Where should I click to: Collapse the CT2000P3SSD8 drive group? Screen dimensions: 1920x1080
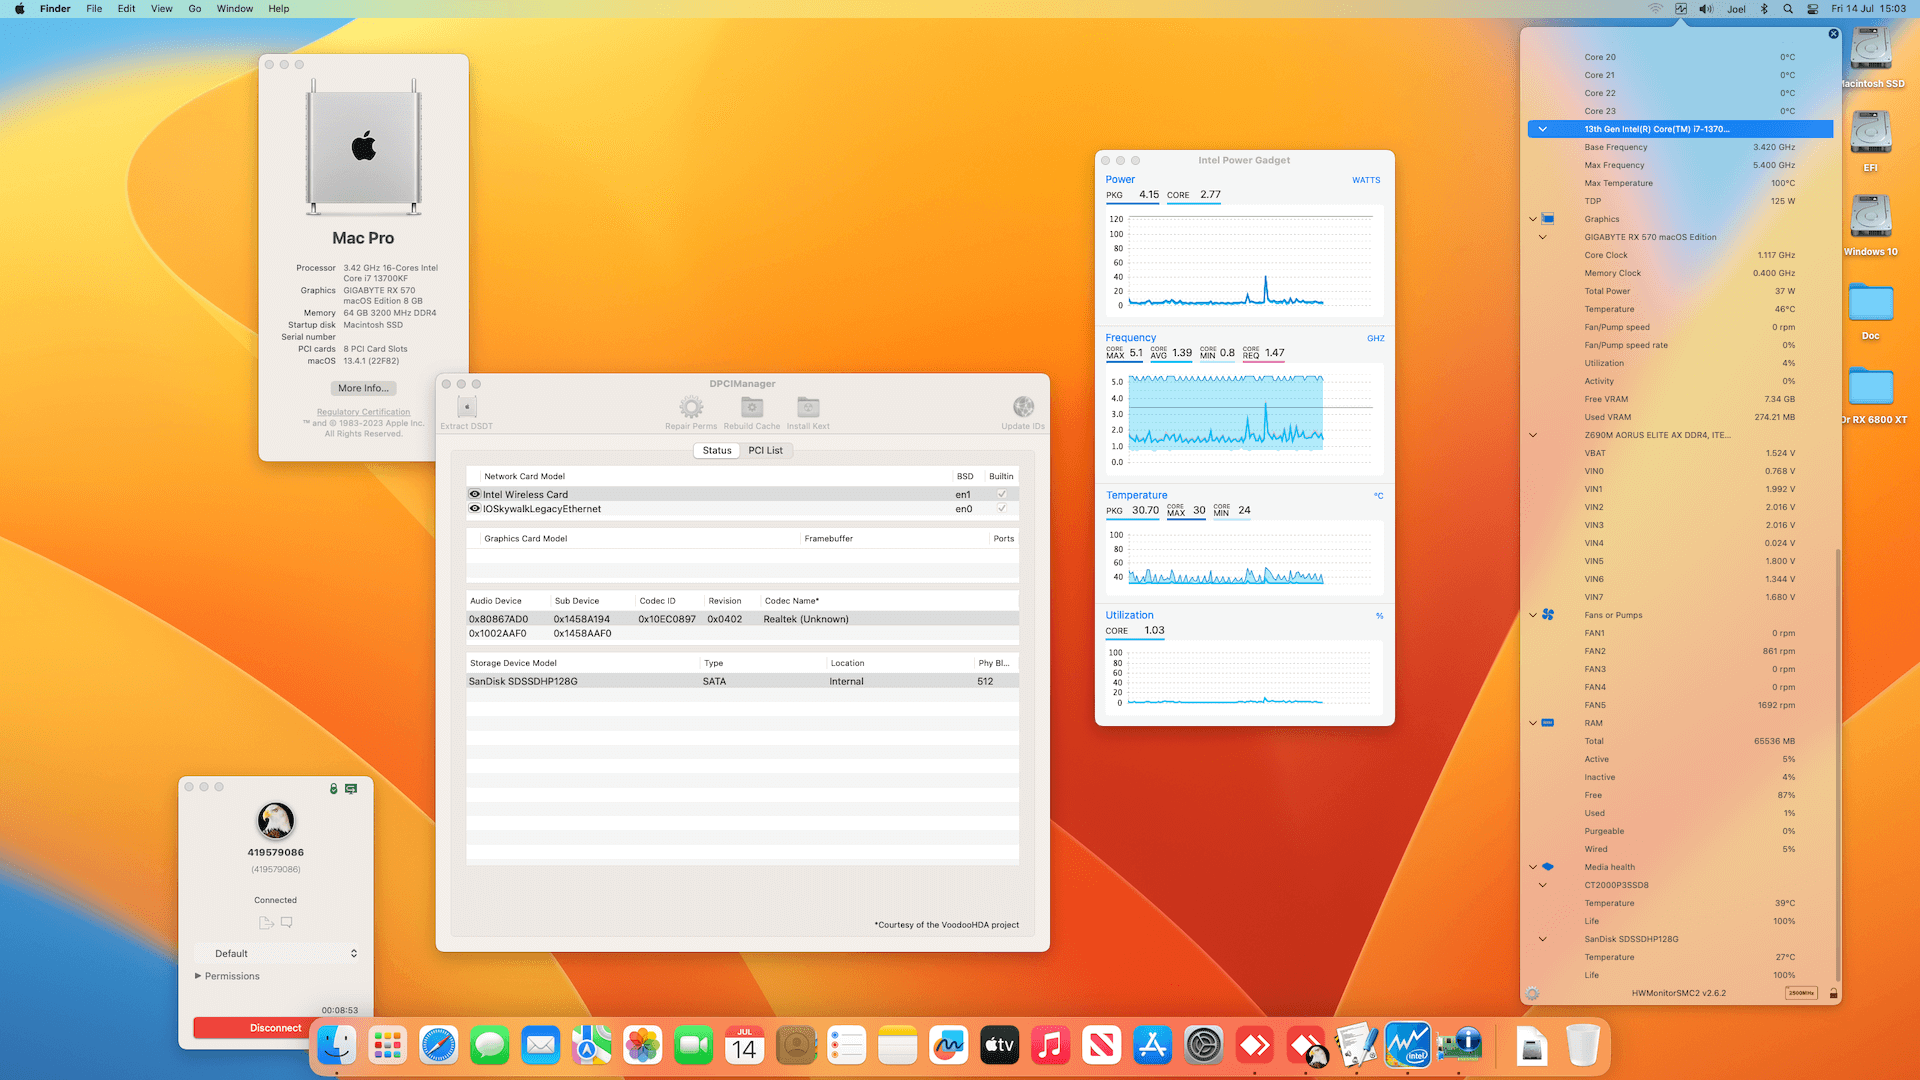(x=1542, y=885)
